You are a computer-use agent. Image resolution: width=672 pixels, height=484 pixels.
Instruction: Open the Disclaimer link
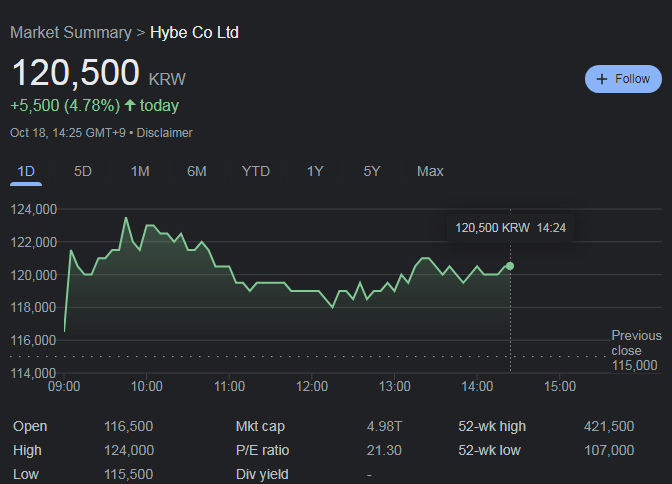[165, 133]
